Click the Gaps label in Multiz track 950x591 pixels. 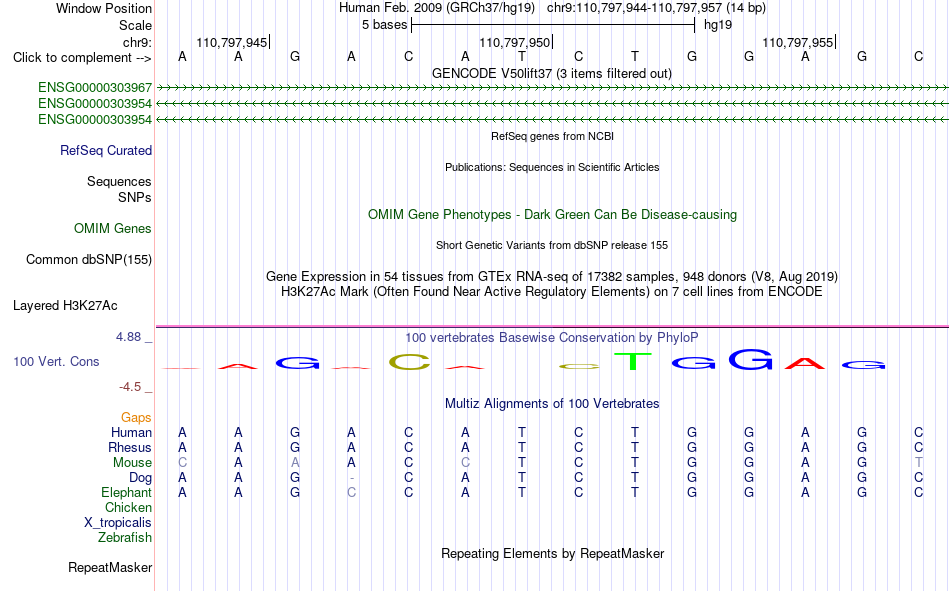pyautogui.click(x=136, y=417)
